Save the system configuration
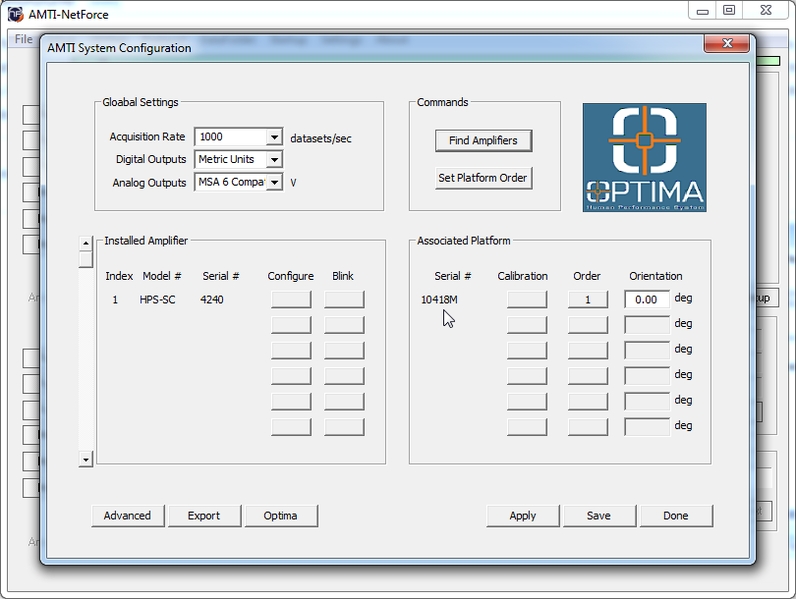796x599 pixels. click(x=598, y=516)
